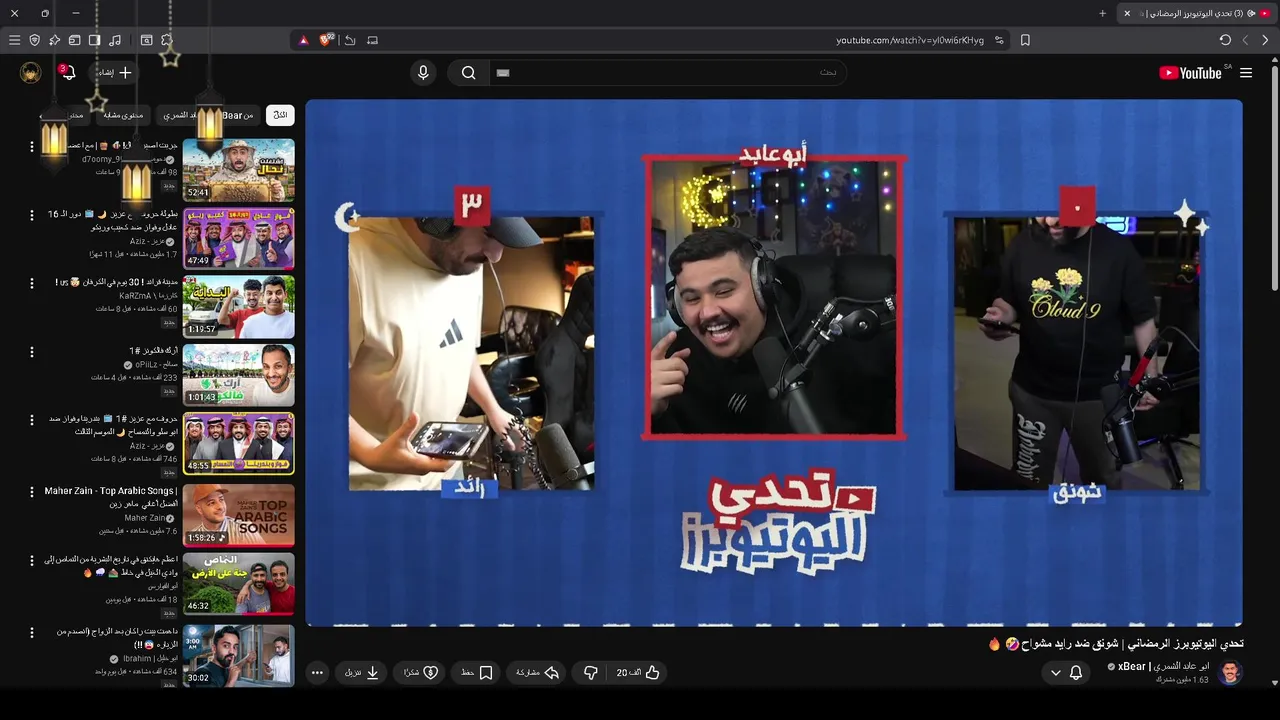
Task: Open the 52:41 recommended video thumbnail
Action: tap(239, 170)
